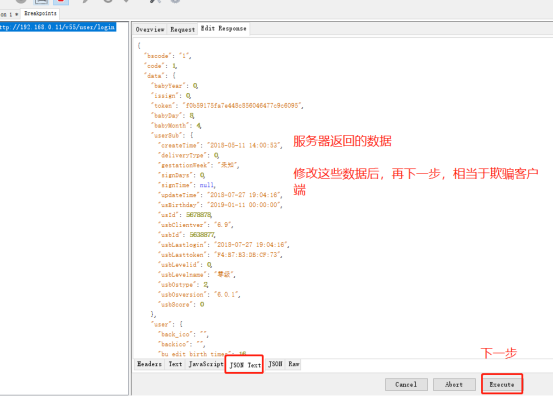Click the "usBirthday" line
Viewport: 554px width, 396px height.
point(220,205)
